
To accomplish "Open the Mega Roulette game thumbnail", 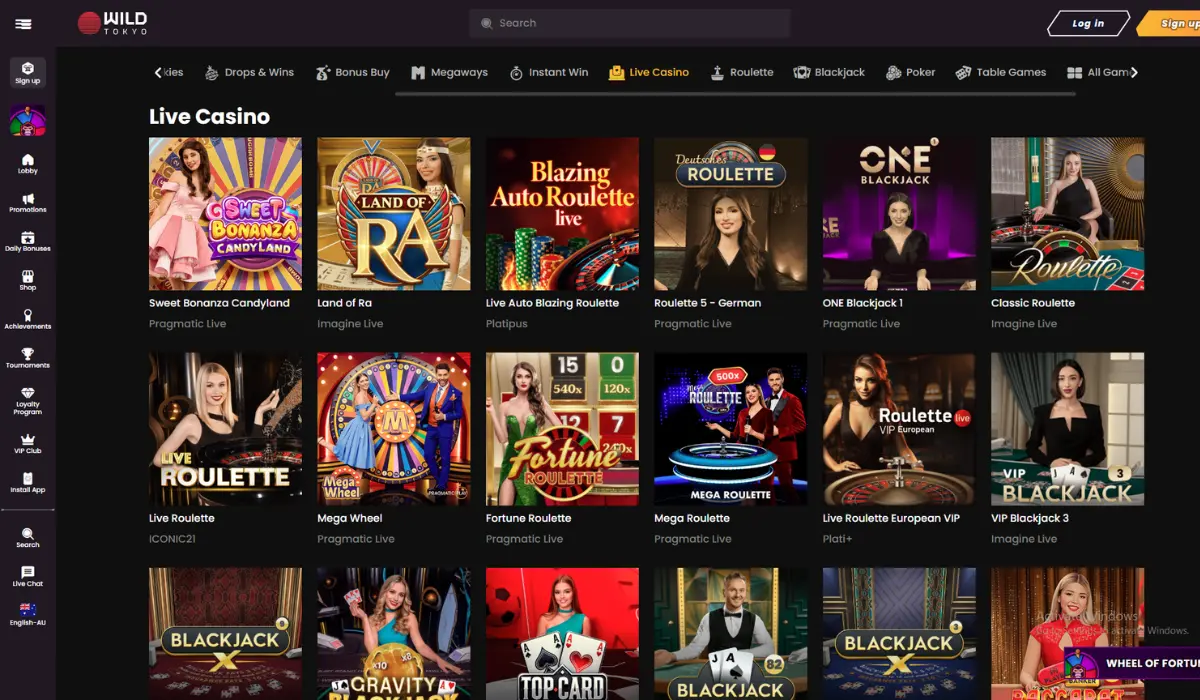I will pyautogui.click(x=731, y=429).
